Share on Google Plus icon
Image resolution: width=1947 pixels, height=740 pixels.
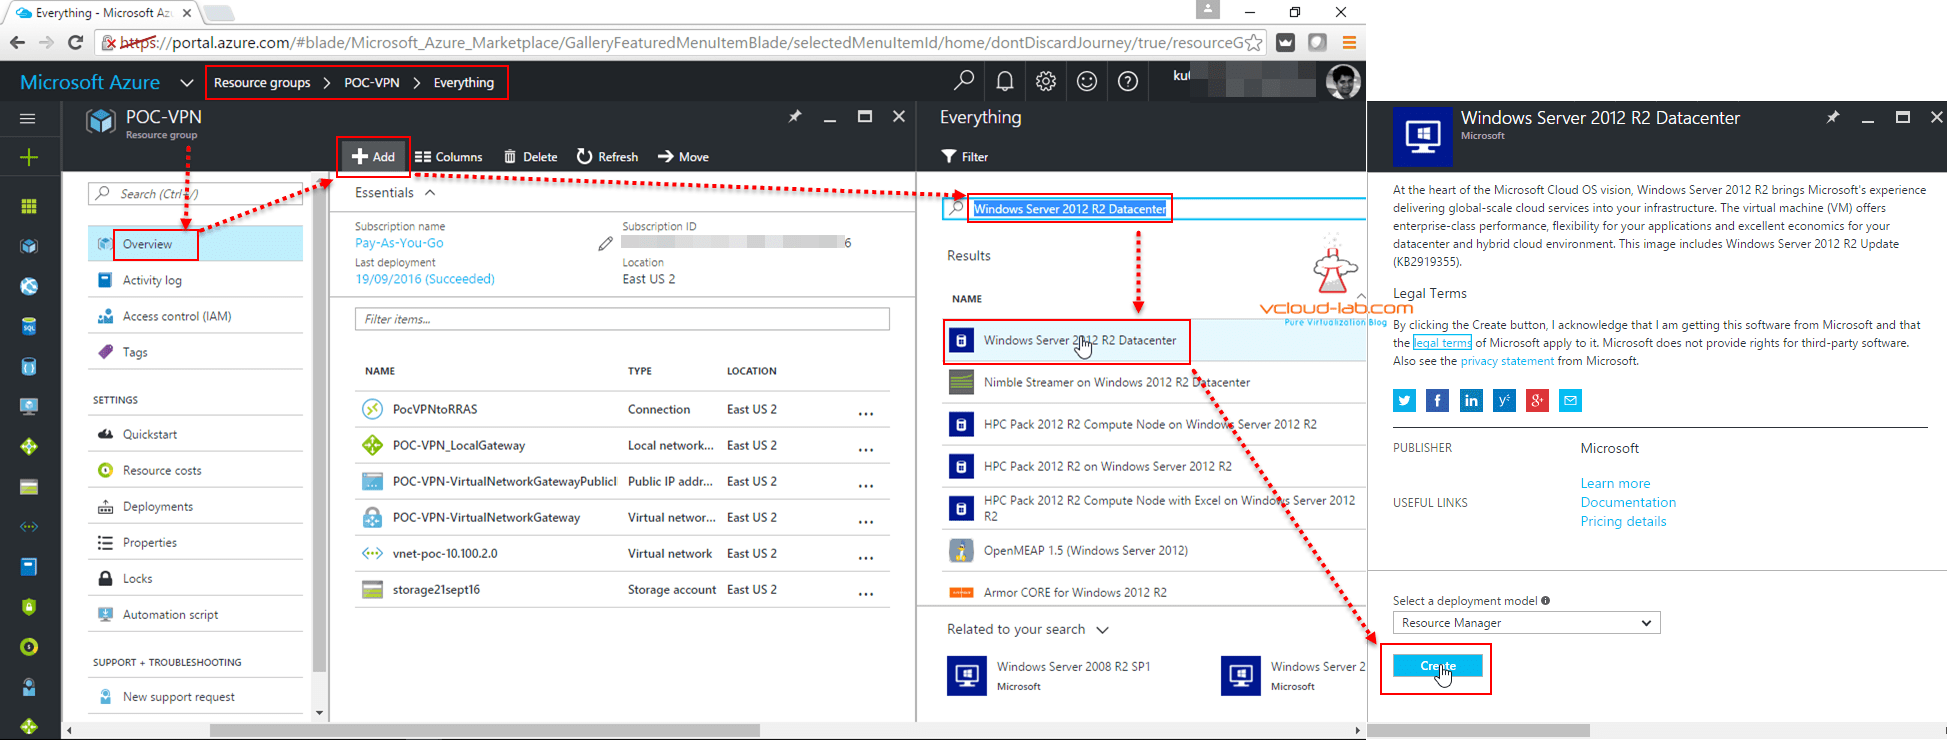point(1537,401)
